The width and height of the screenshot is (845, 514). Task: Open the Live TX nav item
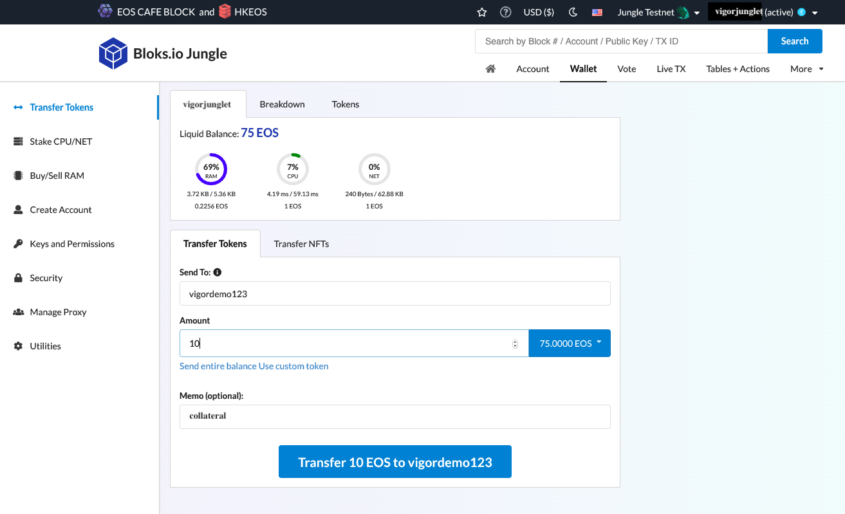click(671, 68)
